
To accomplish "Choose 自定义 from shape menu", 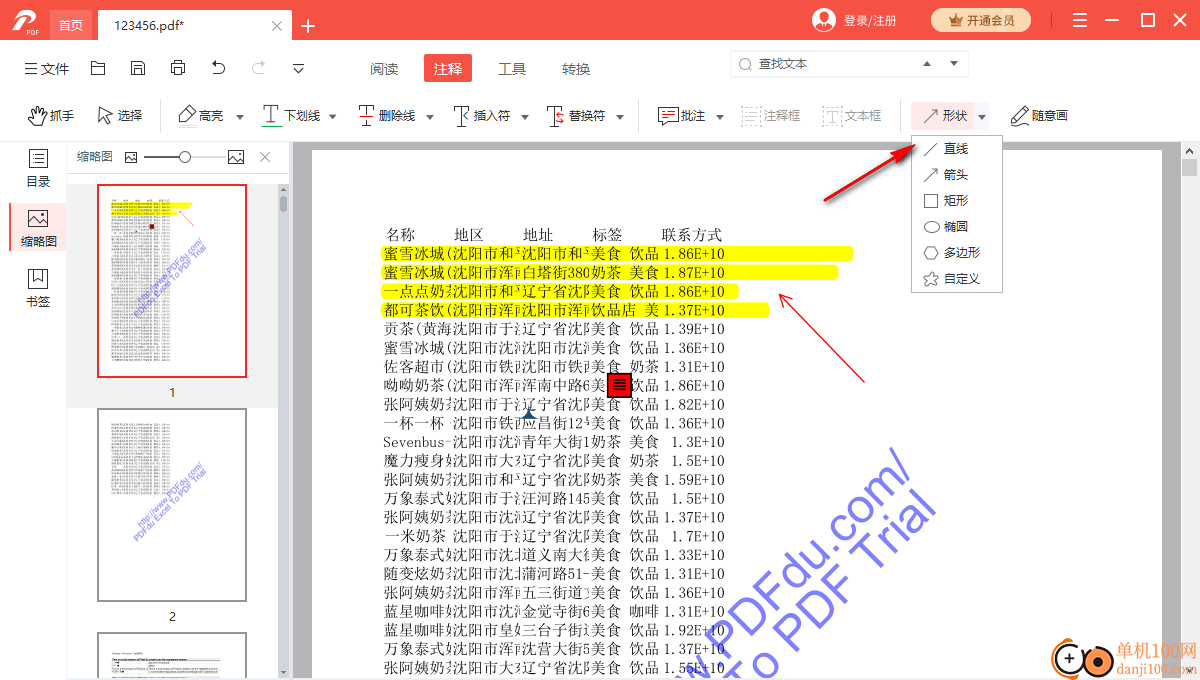I will (x=956, y=279).
